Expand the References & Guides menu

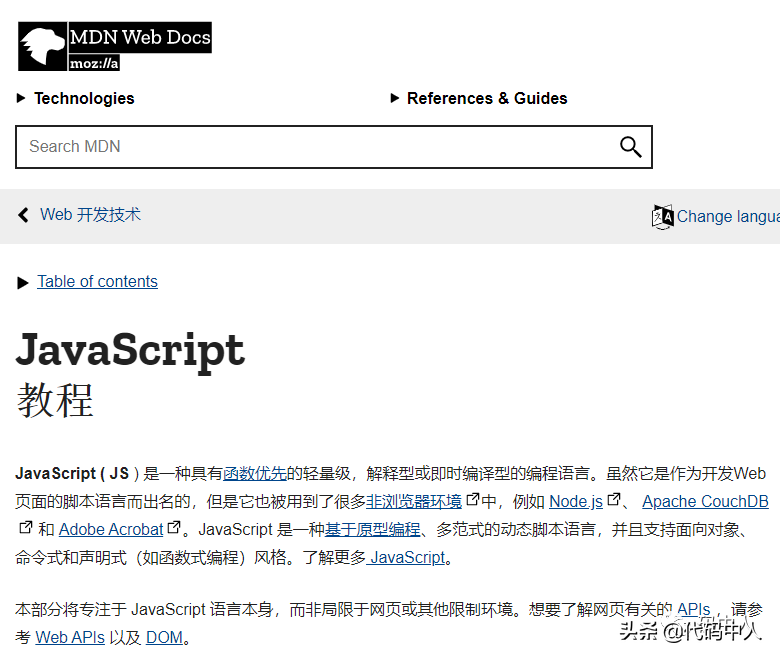[479, 98]
